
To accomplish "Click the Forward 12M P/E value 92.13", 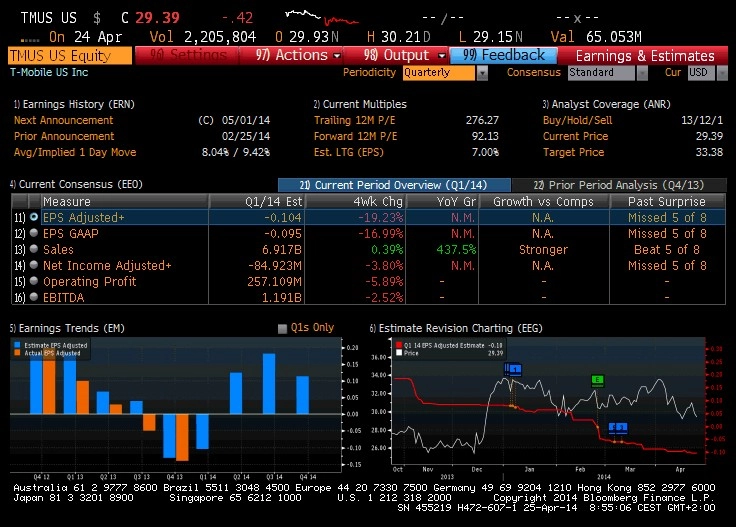I will [x=485, y=136].
